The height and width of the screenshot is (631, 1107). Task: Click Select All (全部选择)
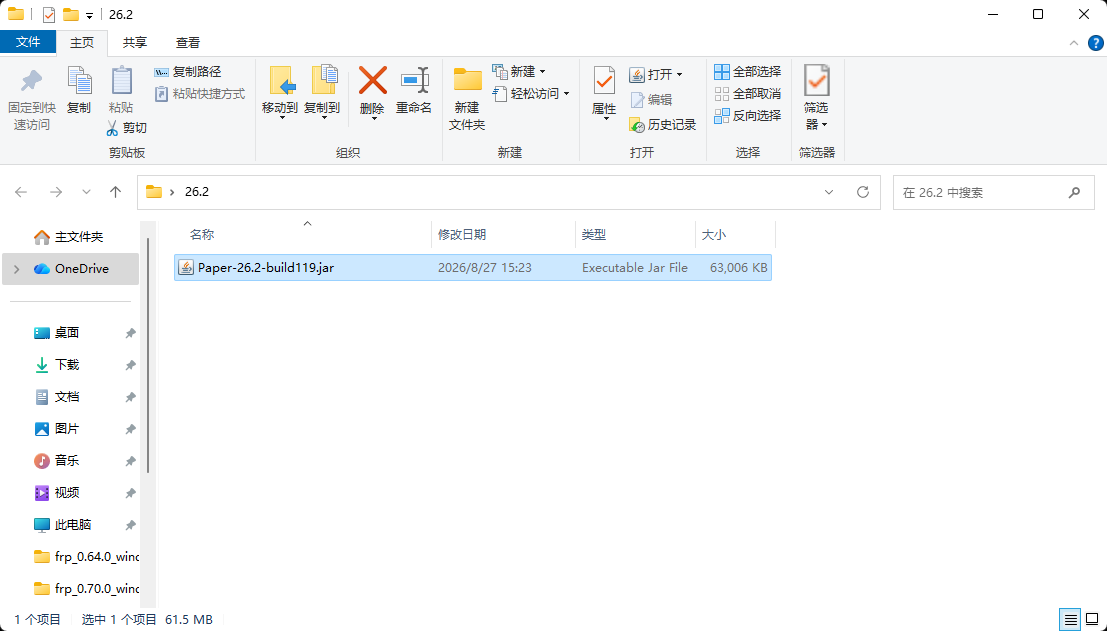(x=748, y=72)
